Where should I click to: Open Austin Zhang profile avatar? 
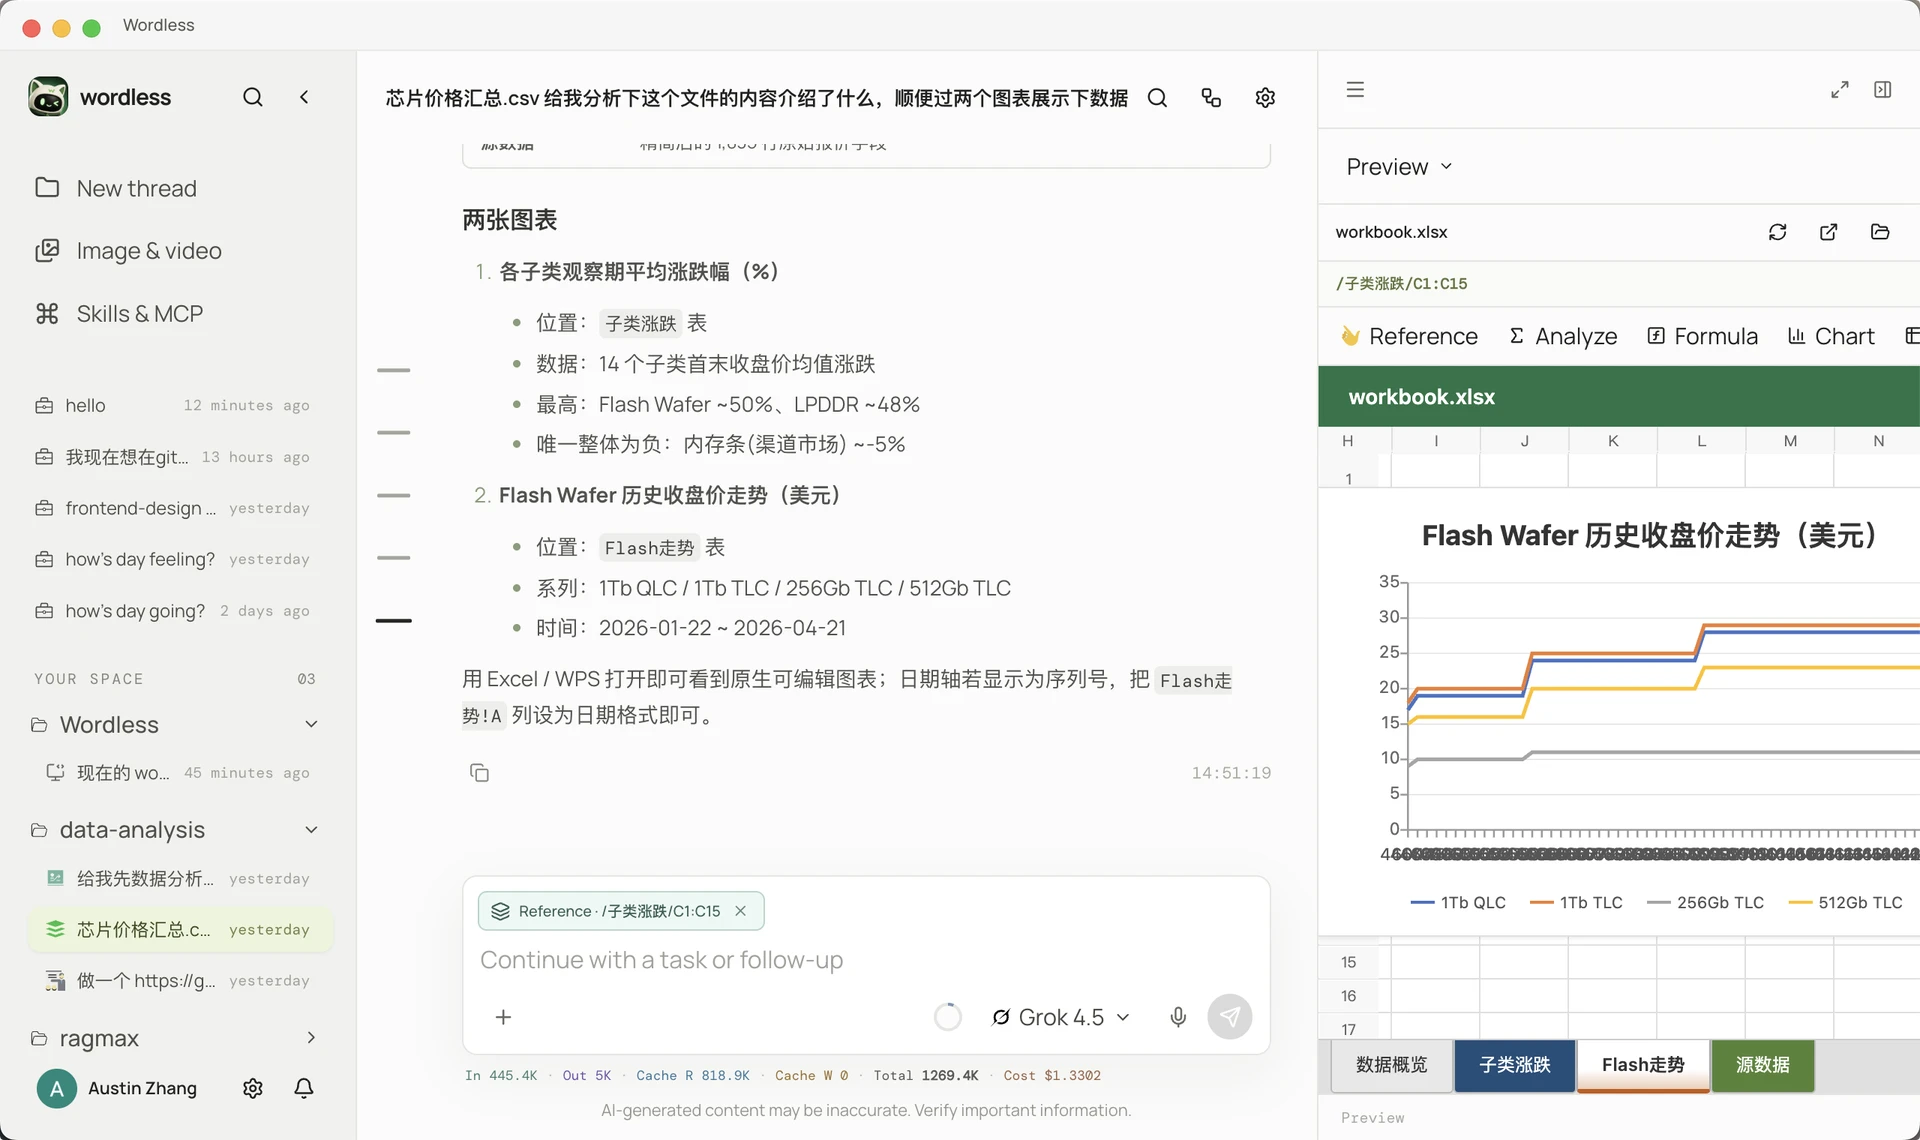[x=57, y=1088]
